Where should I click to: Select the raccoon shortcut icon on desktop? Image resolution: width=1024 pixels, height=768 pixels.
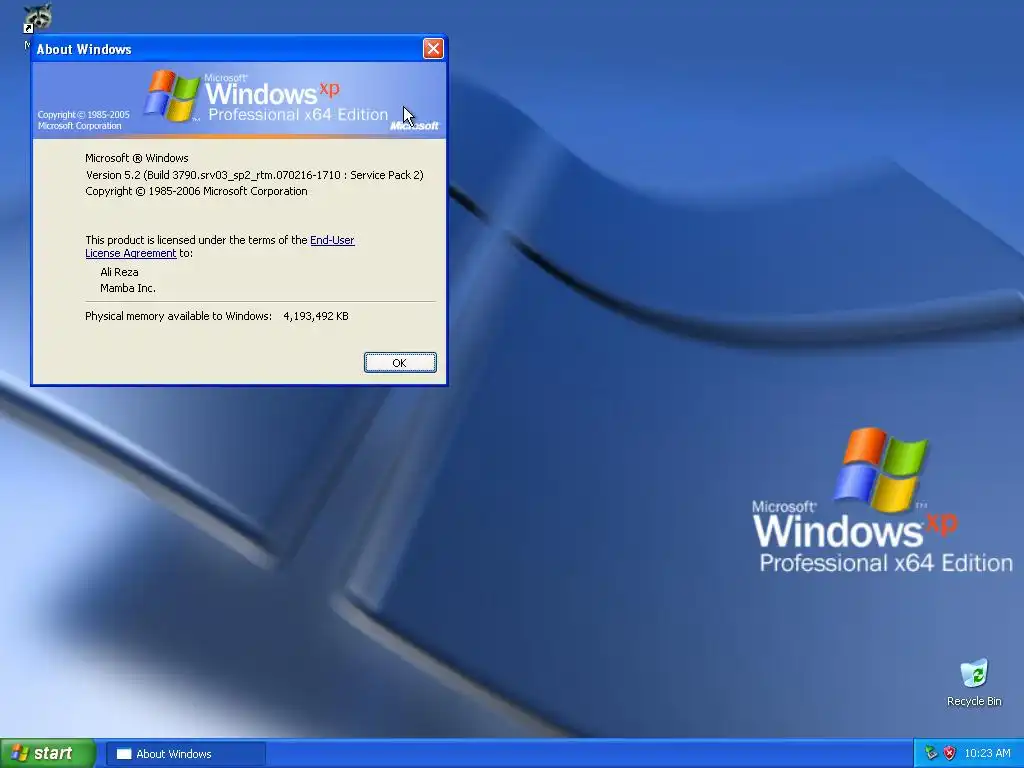click(x=37, y=18)
